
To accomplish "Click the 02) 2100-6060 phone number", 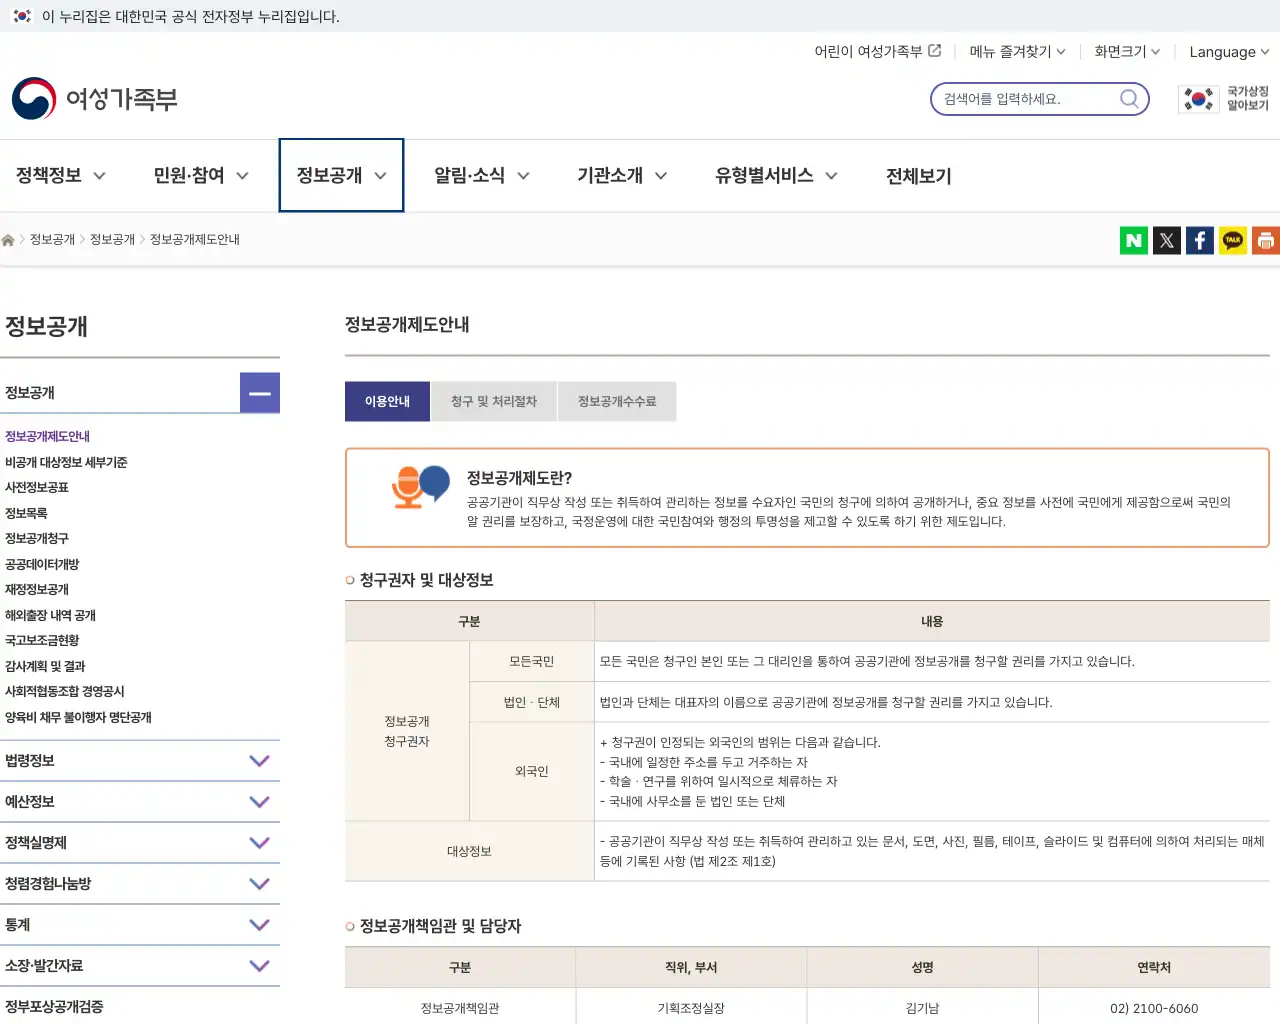I will point(1154,1008).
